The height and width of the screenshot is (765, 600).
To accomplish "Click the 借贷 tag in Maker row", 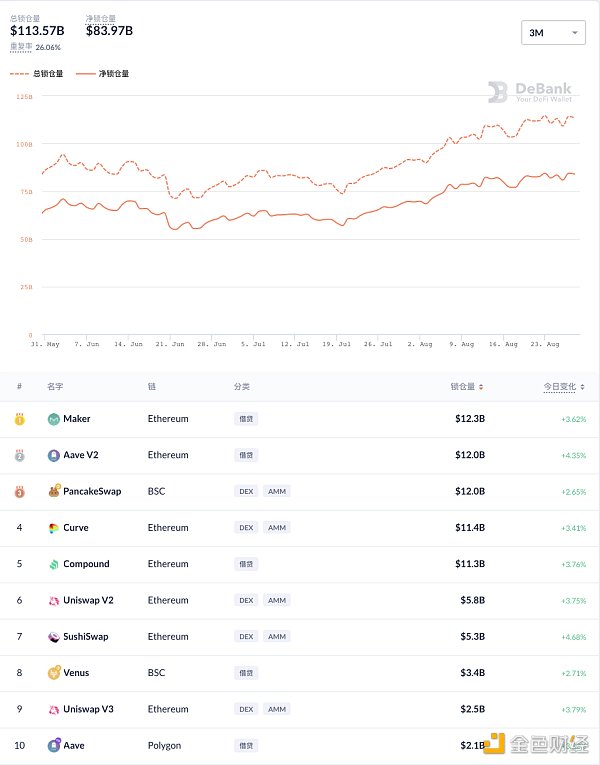I will point(245,419).
